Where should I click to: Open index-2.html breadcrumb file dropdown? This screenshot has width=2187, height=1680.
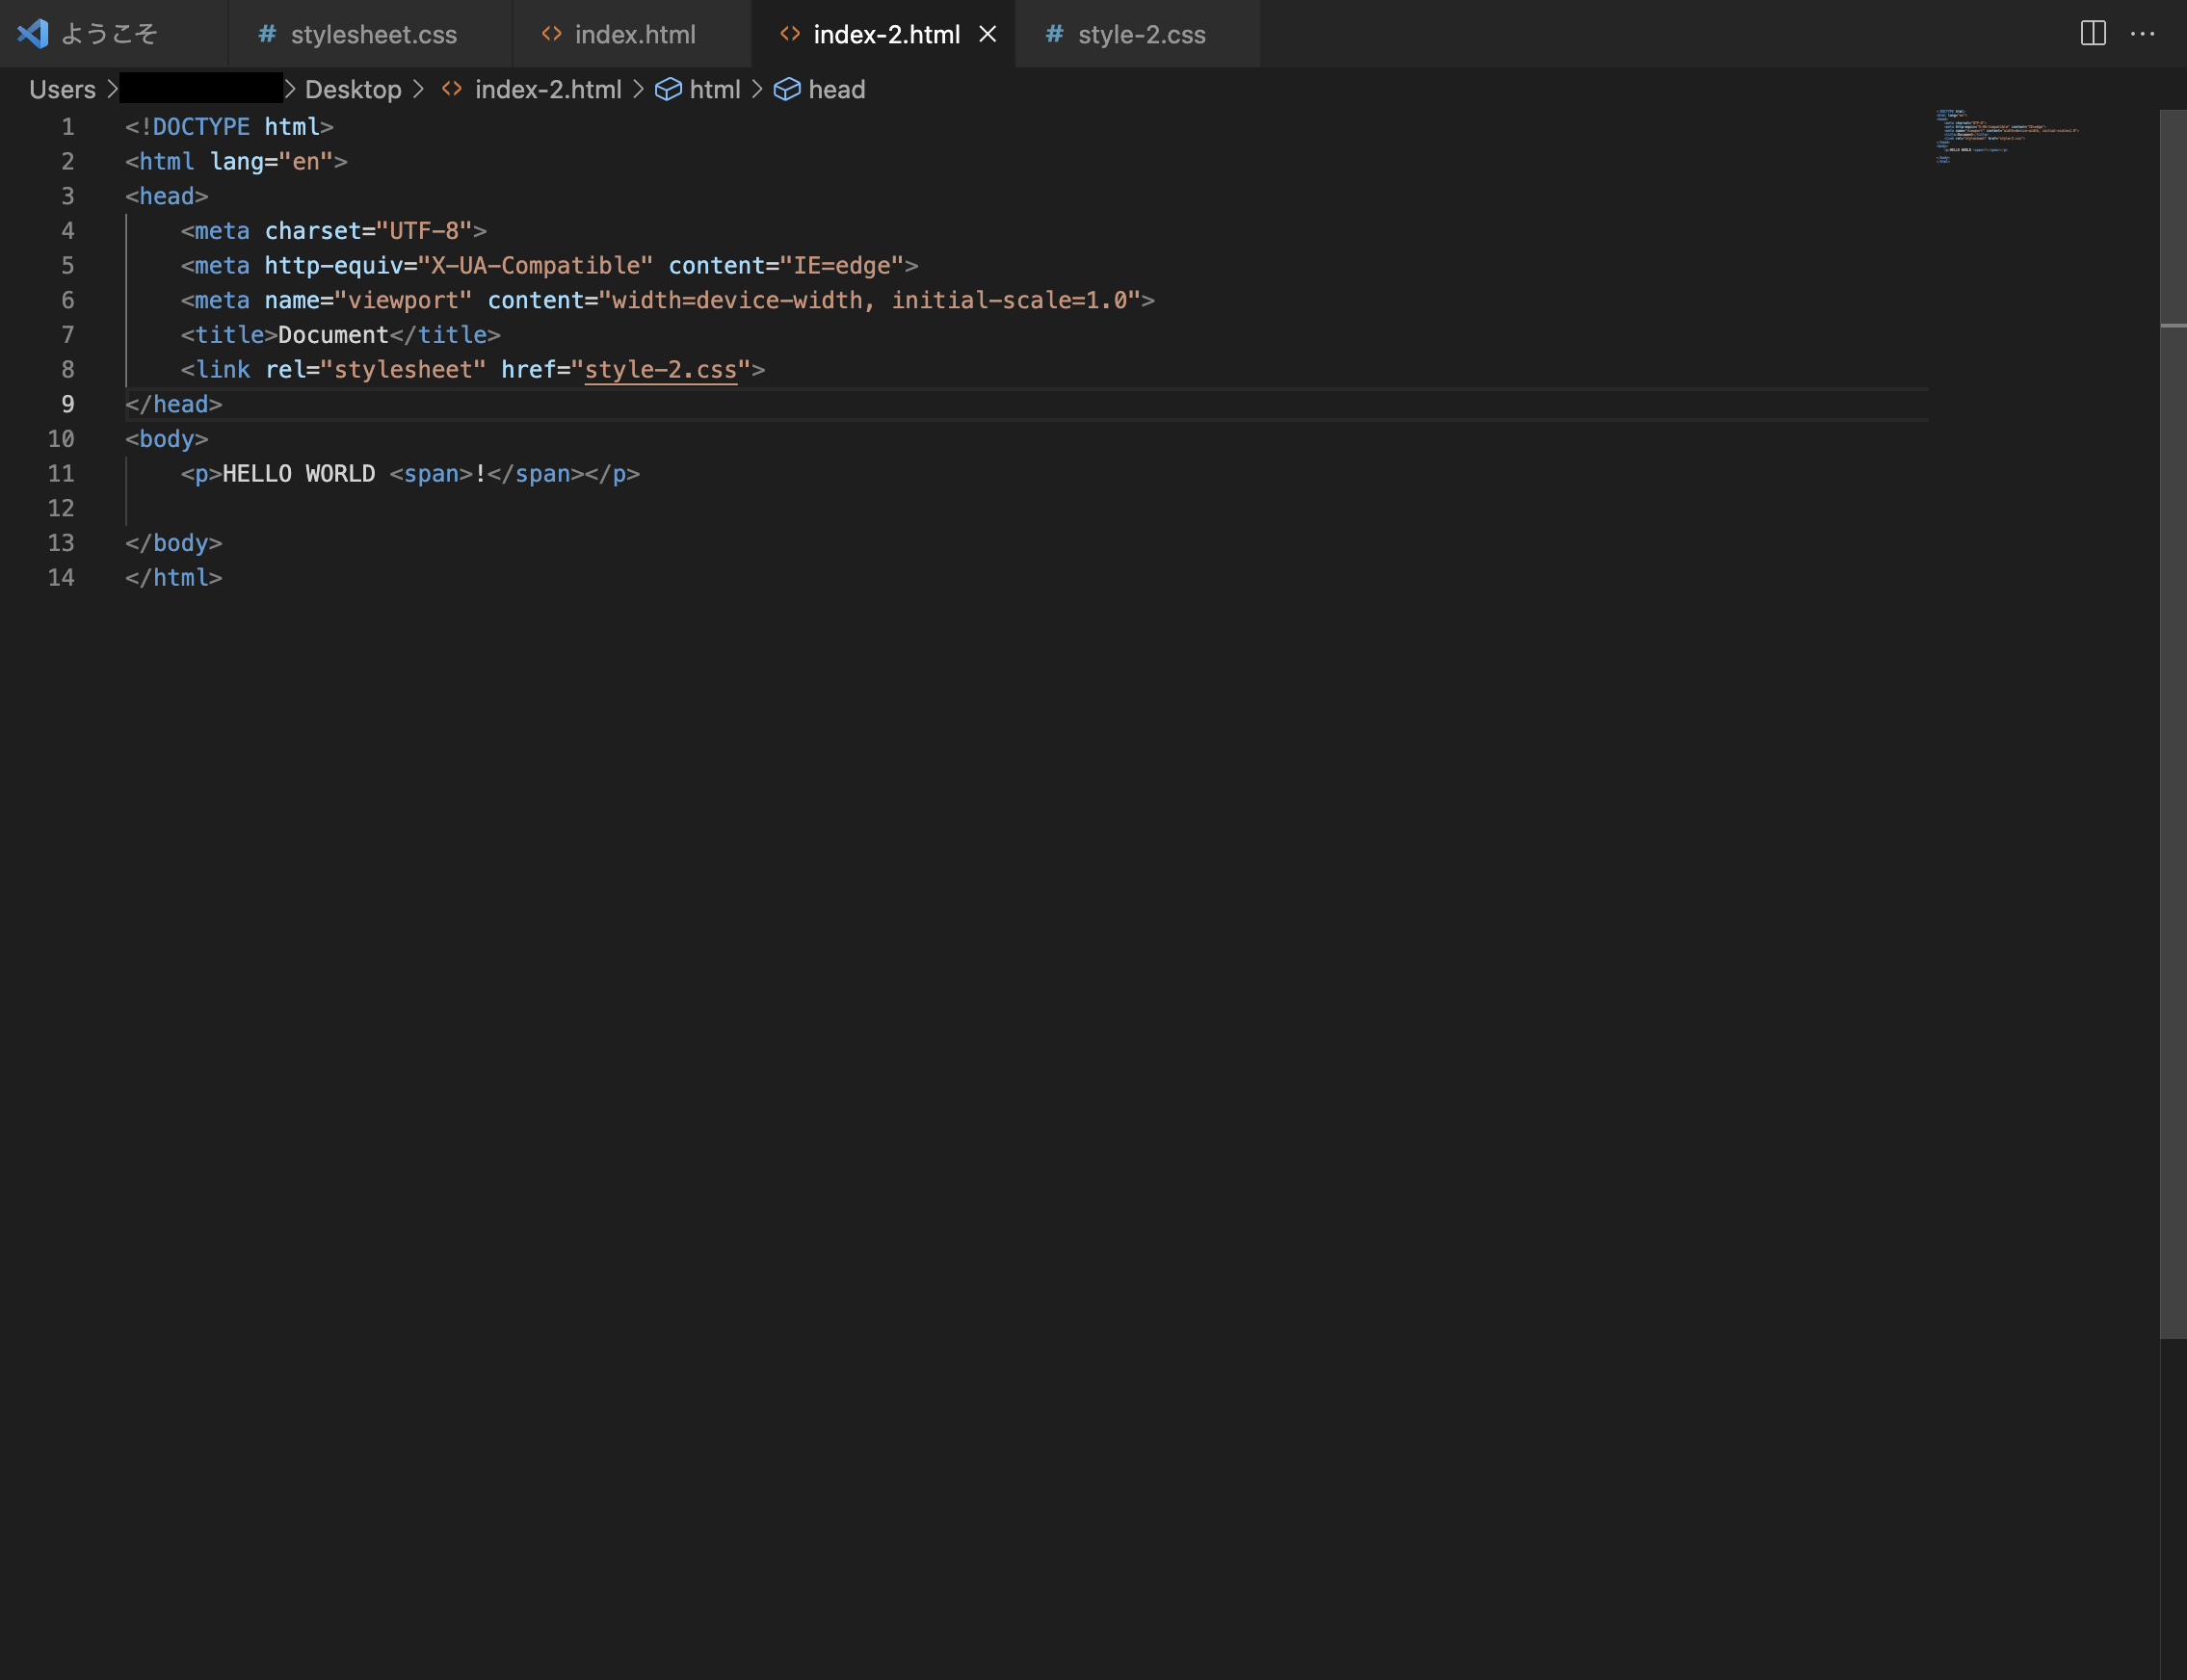click(x=547, y=90)
